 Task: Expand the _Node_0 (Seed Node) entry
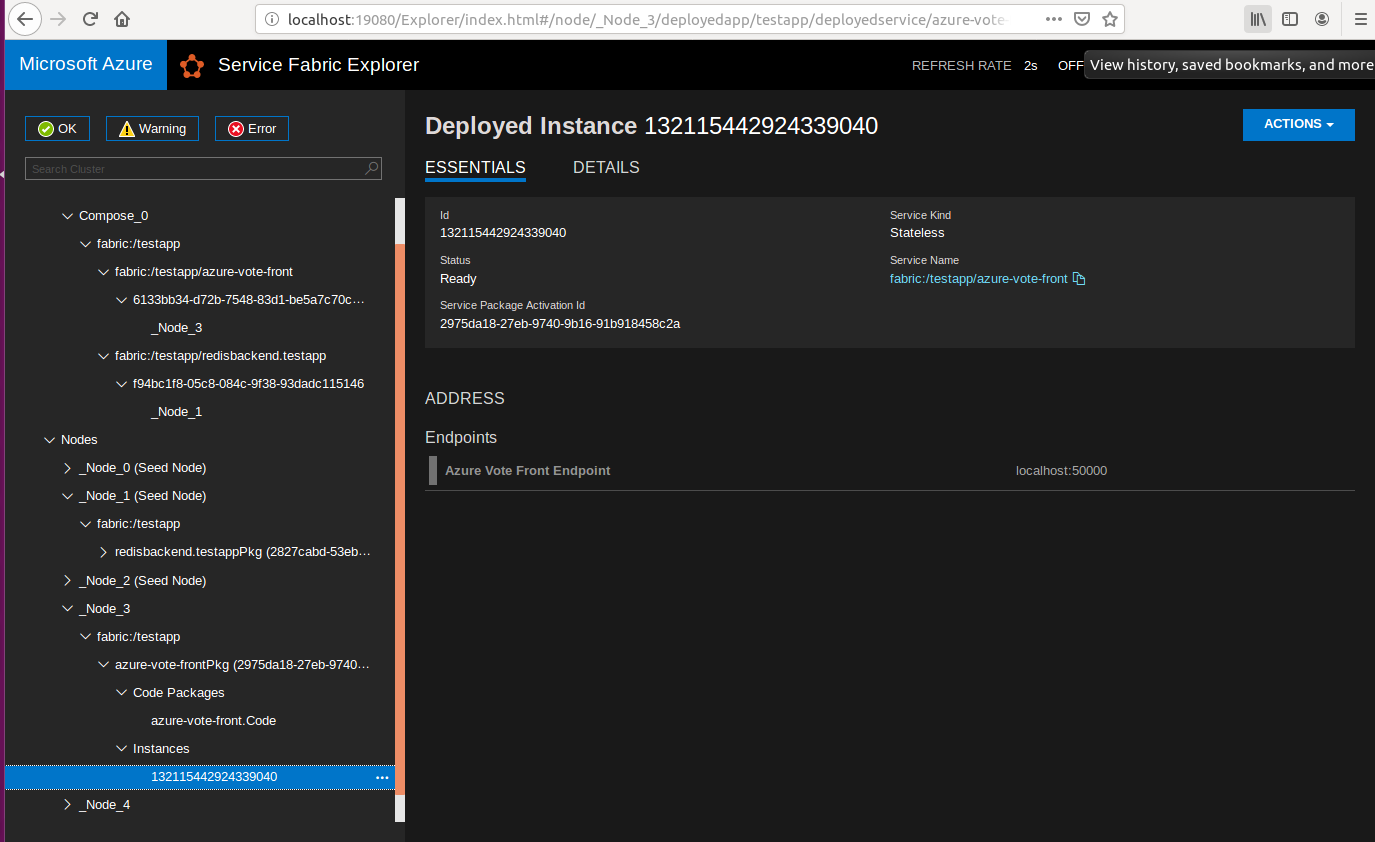tap(66, 467)
